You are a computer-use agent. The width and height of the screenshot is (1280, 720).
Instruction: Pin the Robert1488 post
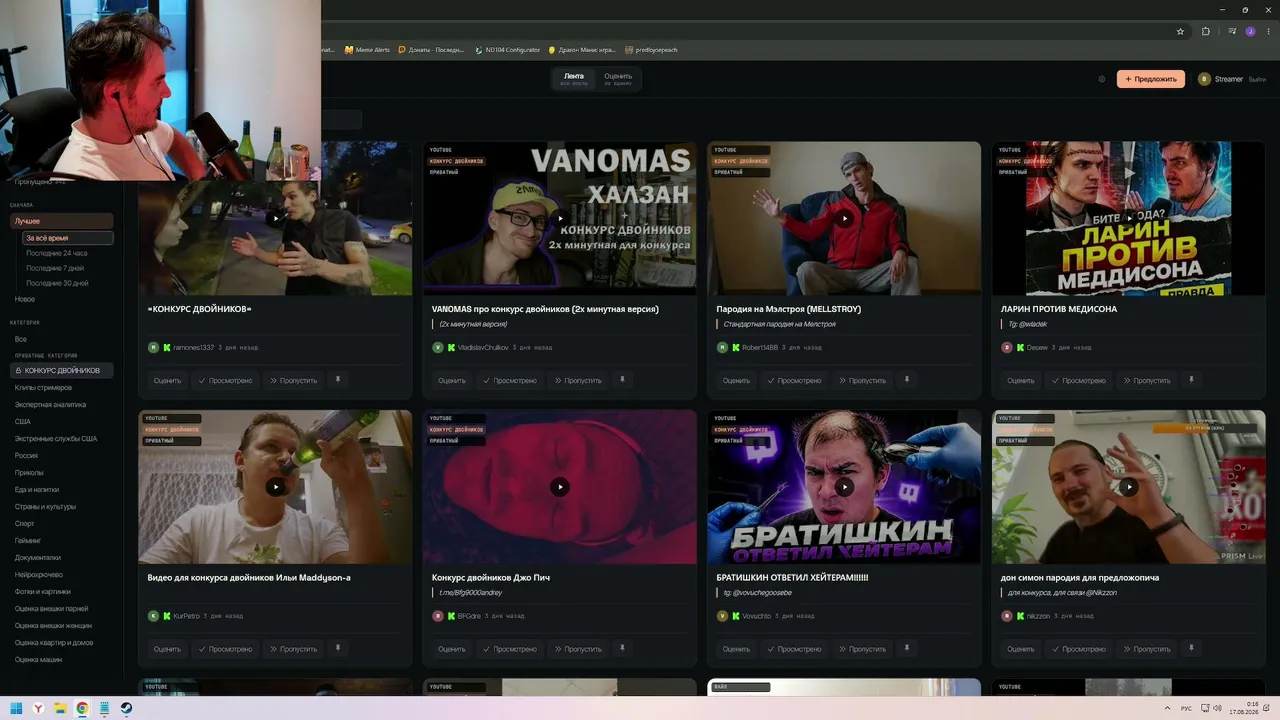[x=907, y=380]
